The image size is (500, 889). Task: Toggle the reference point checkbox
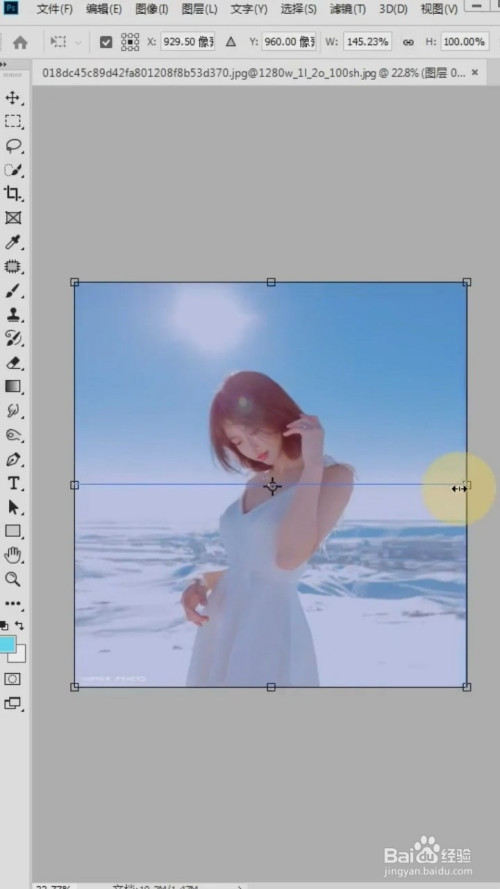click(106, 42)
